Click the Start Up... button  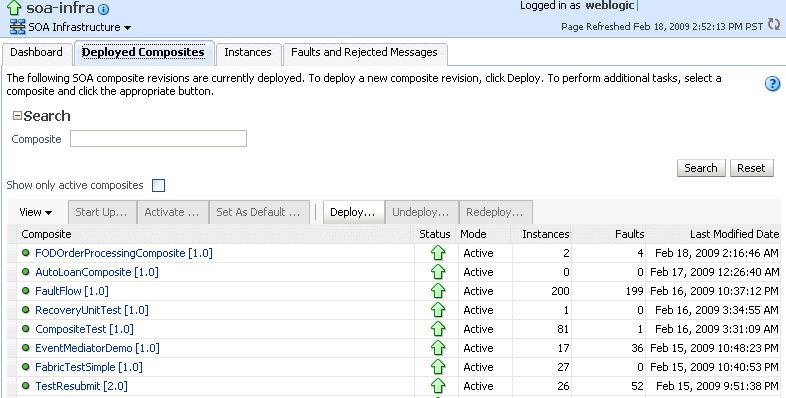click(x=101, y=212)
